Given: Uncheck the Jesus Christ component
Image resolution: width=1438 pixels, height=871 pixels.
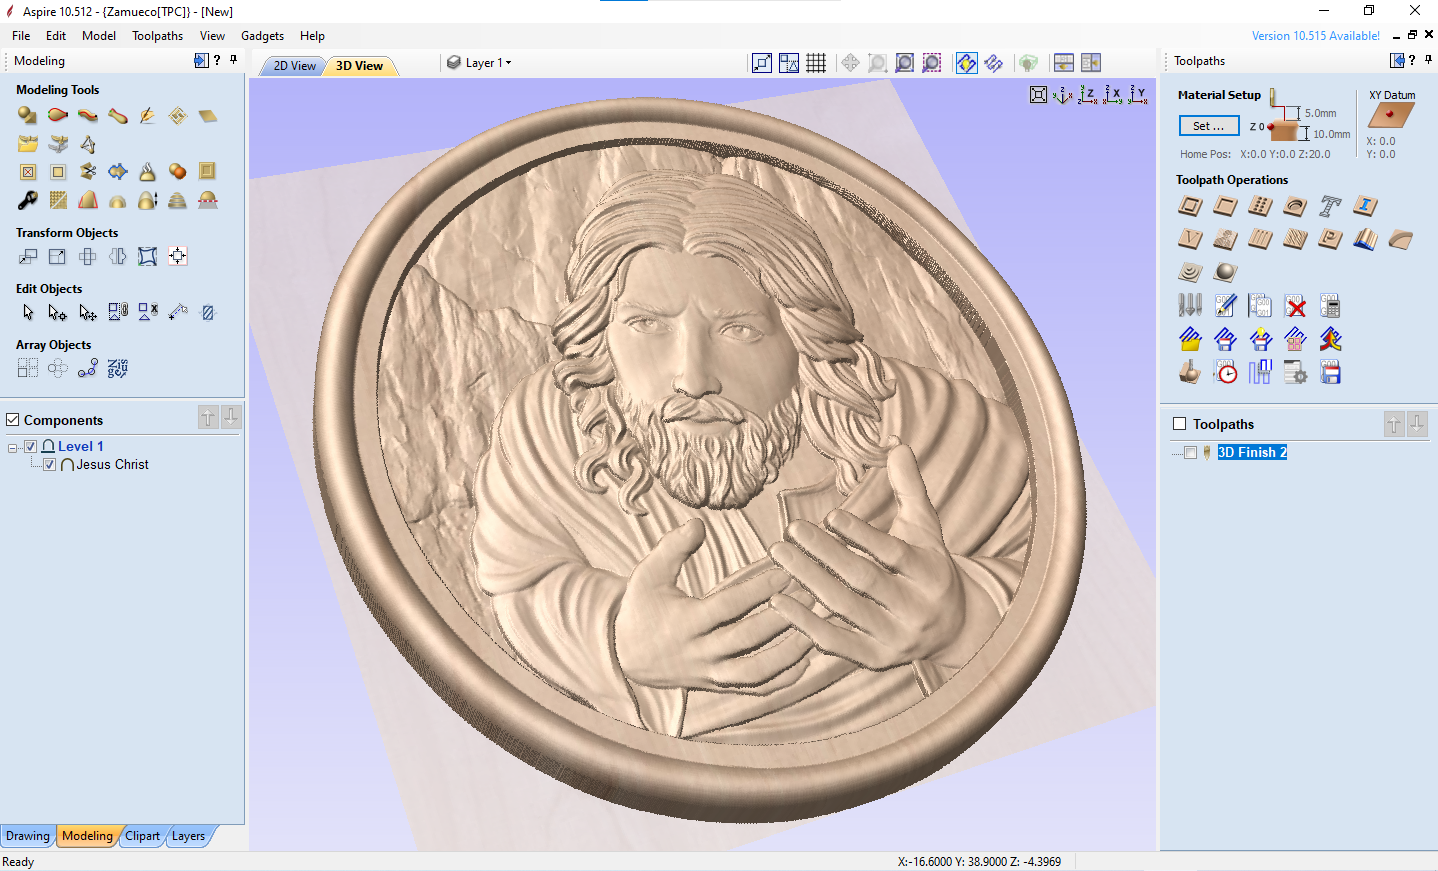Looking at the screenshot, I should point(50,465).
